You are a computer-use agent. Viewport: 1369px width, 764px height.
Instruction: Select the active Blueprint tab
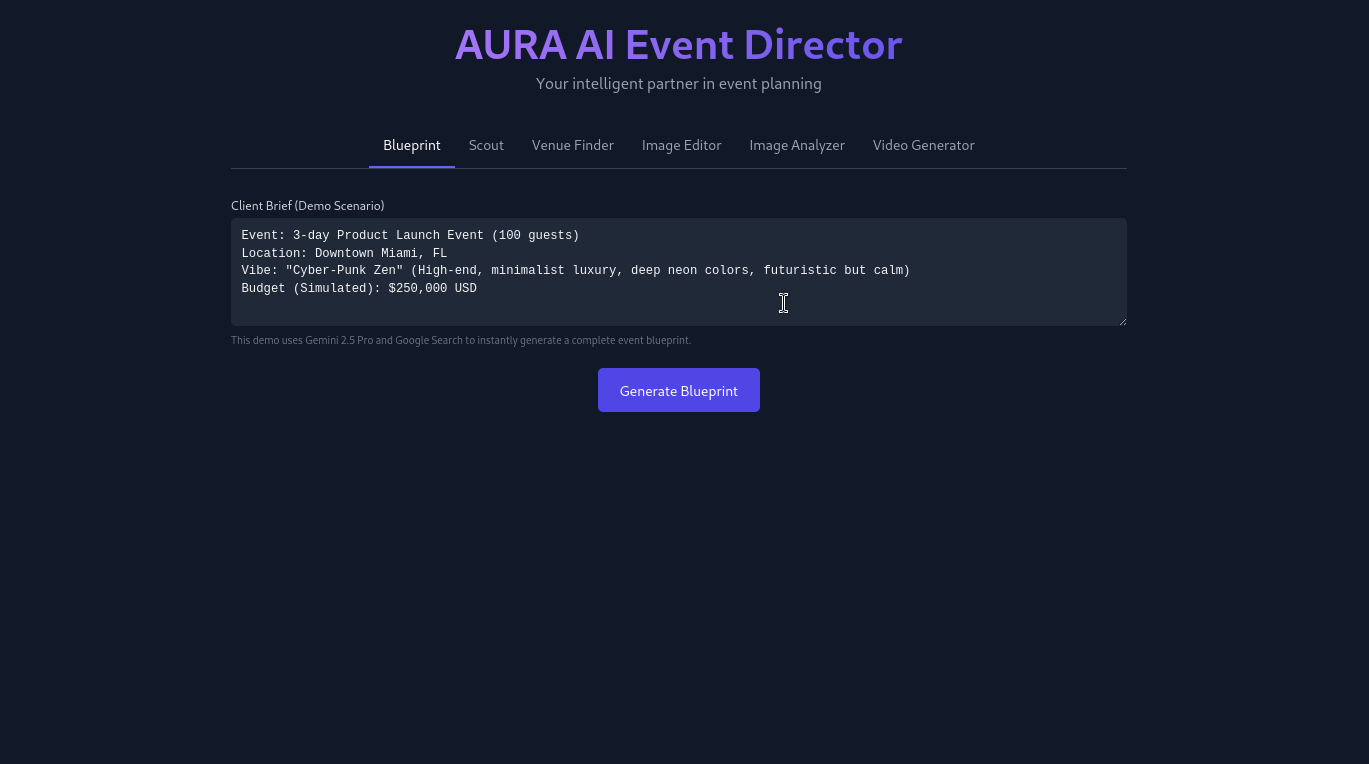pyautogui.click(x=411, y=145)
